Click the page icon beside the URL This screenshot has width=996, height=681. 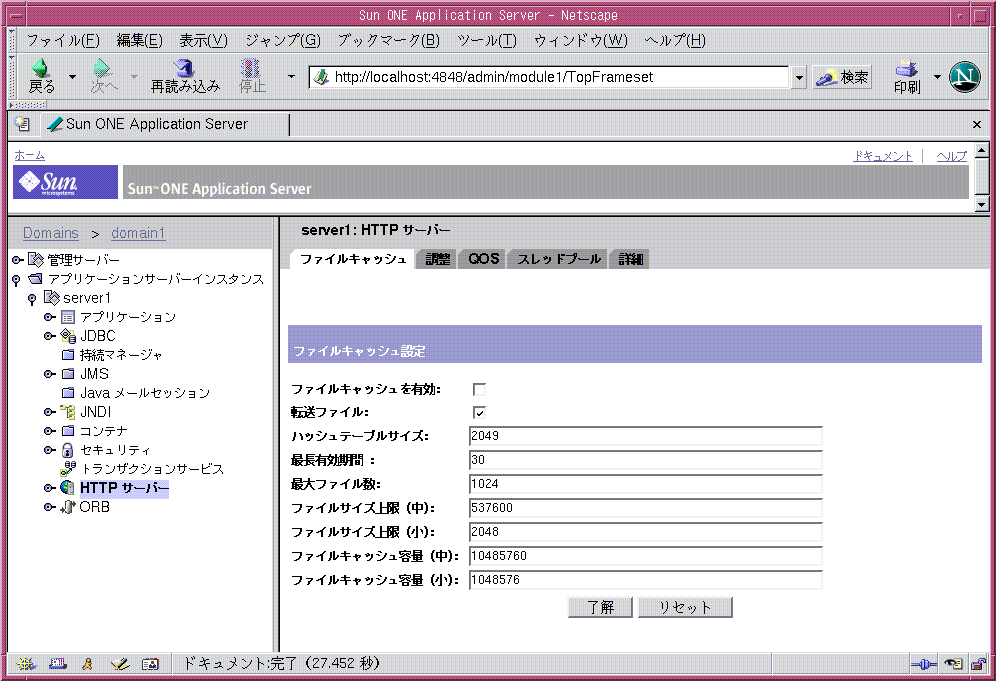[x=321, y=78]
